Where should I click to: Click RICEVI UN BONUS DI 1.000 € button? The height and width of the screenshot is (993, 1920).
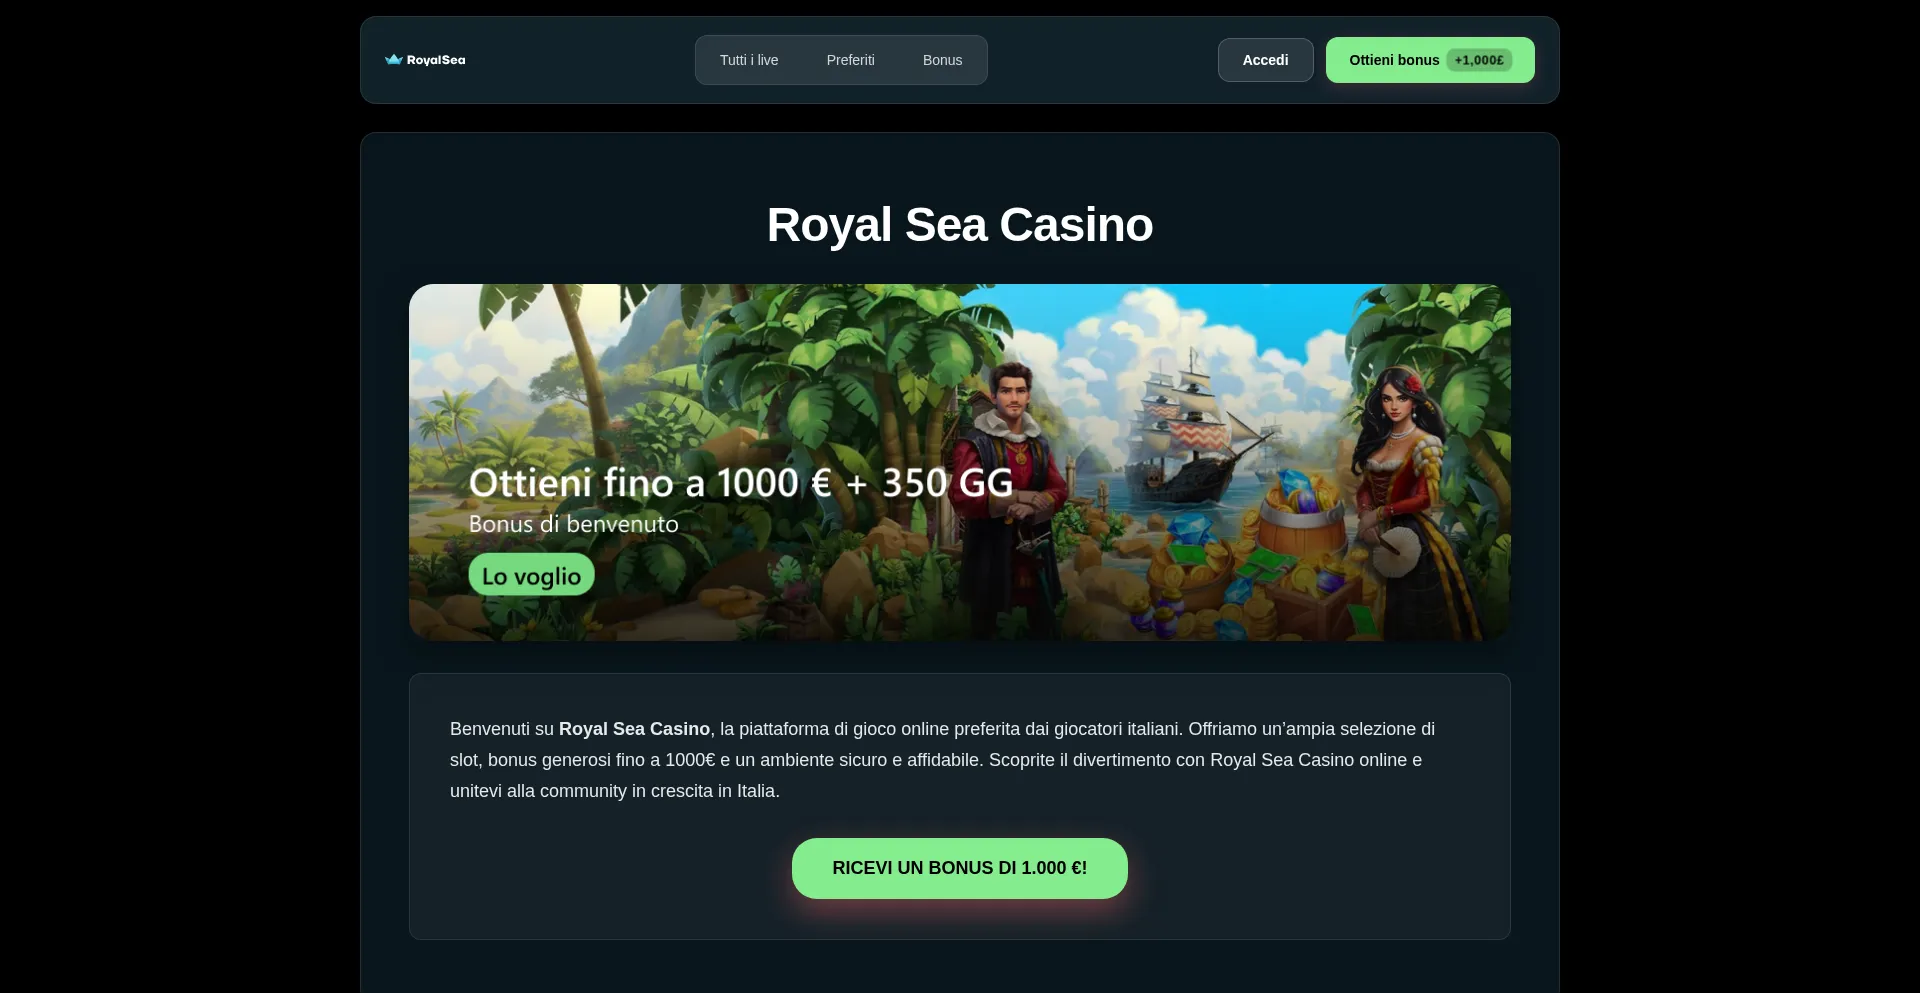click(960, 868)
